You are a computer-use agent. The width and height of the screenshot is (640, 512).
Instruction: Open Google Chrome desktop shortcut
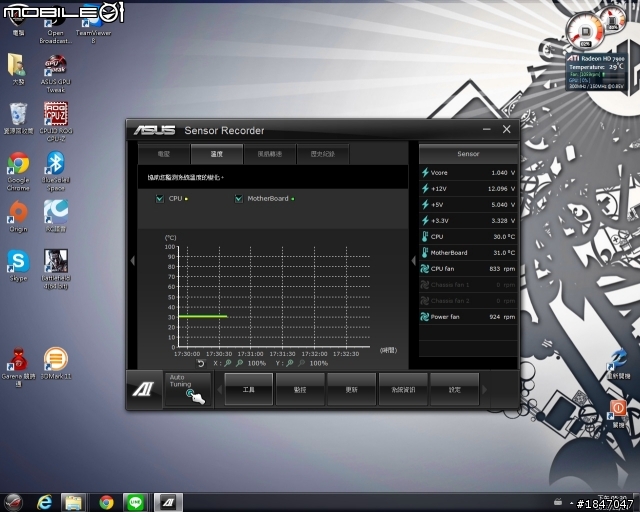[18, 171]
